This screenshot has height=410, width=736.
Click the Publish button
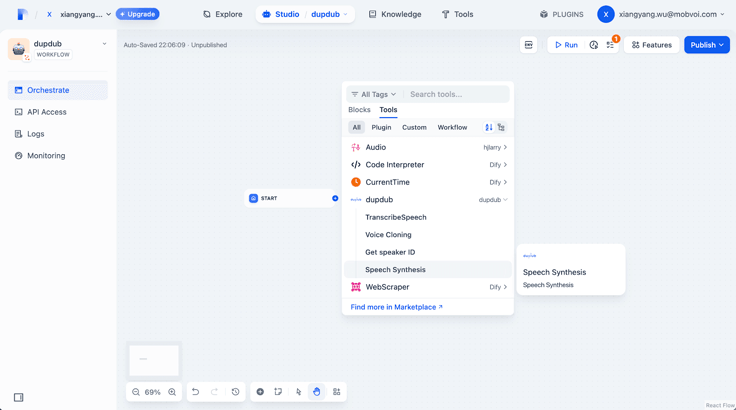[x=706, y=45]
